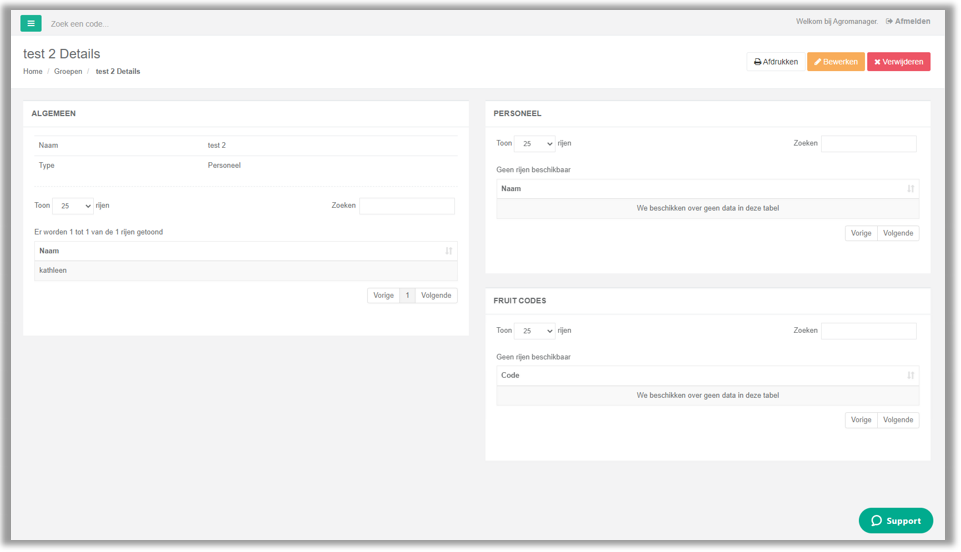Viewport: 961px width, 552px height.
Task: Open the Support chat bubble
Action: (x=895, y=521)
